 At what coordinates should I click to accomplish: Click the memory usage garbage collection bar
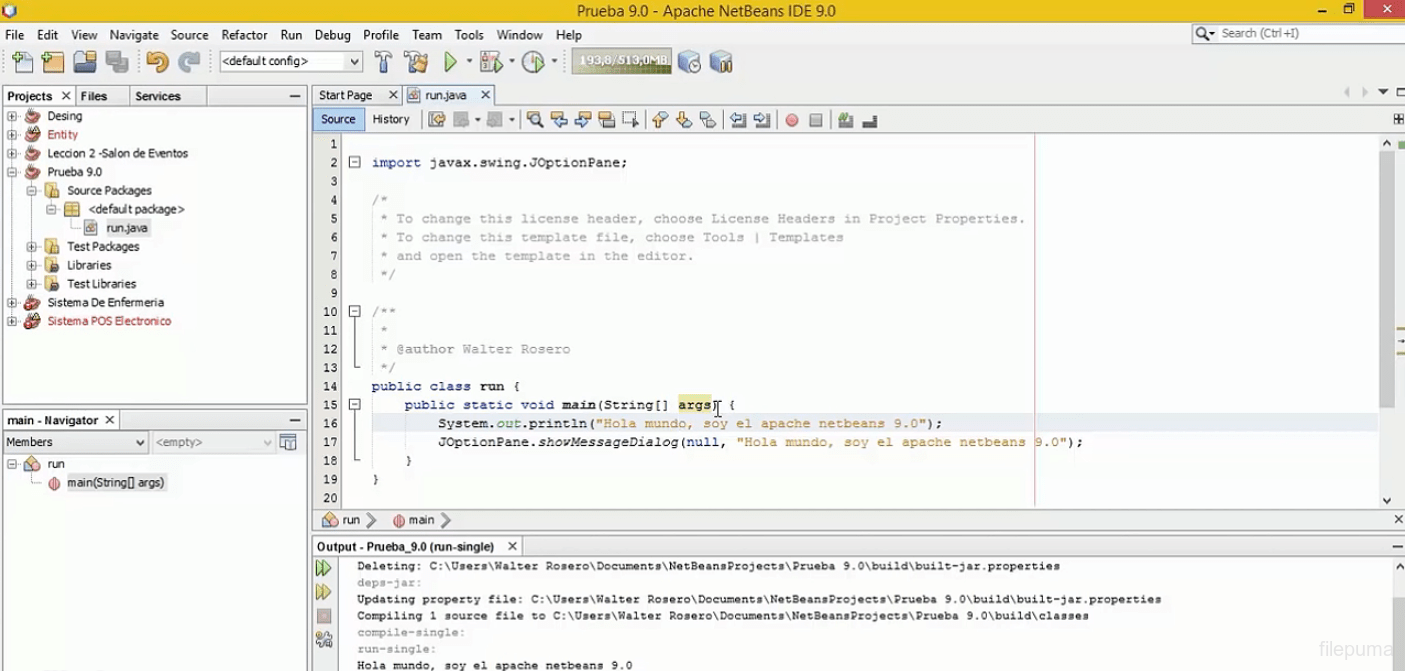pyautogui.click(x=621, y=61)
